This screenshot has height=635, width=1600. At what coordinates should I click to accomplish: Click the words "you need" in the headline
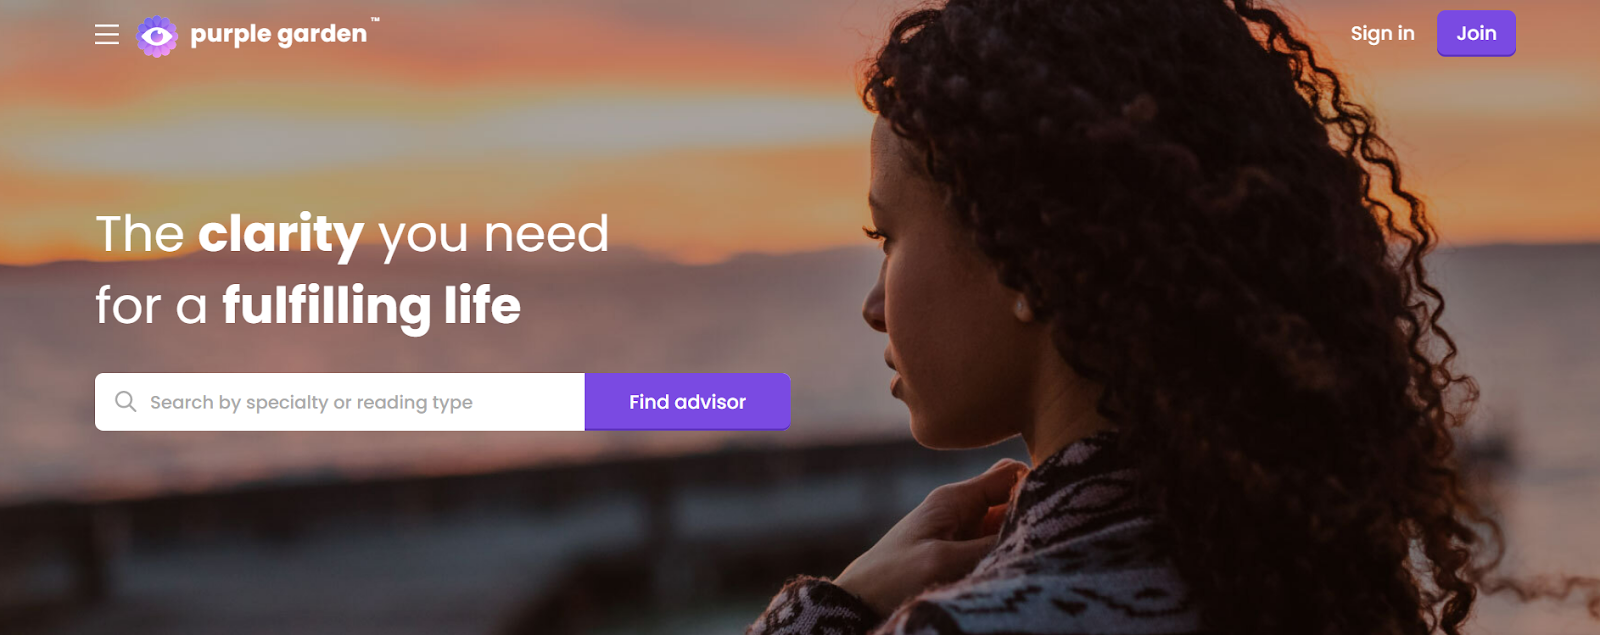493,236
